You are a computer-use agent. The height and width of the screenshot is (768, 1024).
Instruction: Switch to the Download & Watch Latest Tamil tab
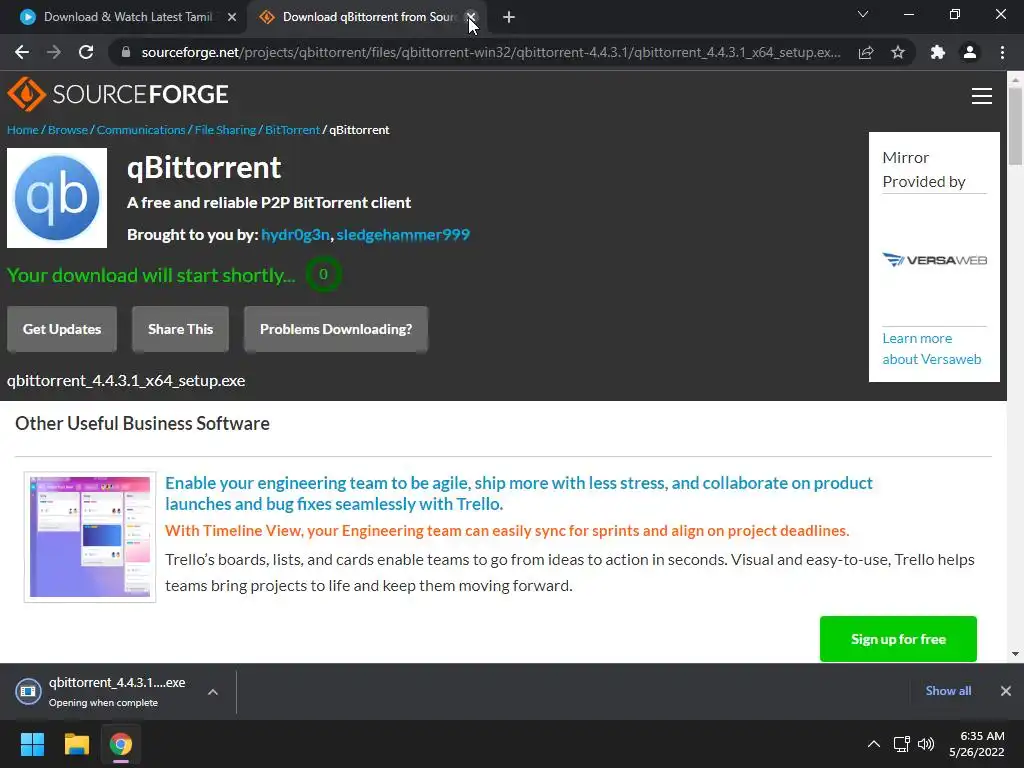128,17
